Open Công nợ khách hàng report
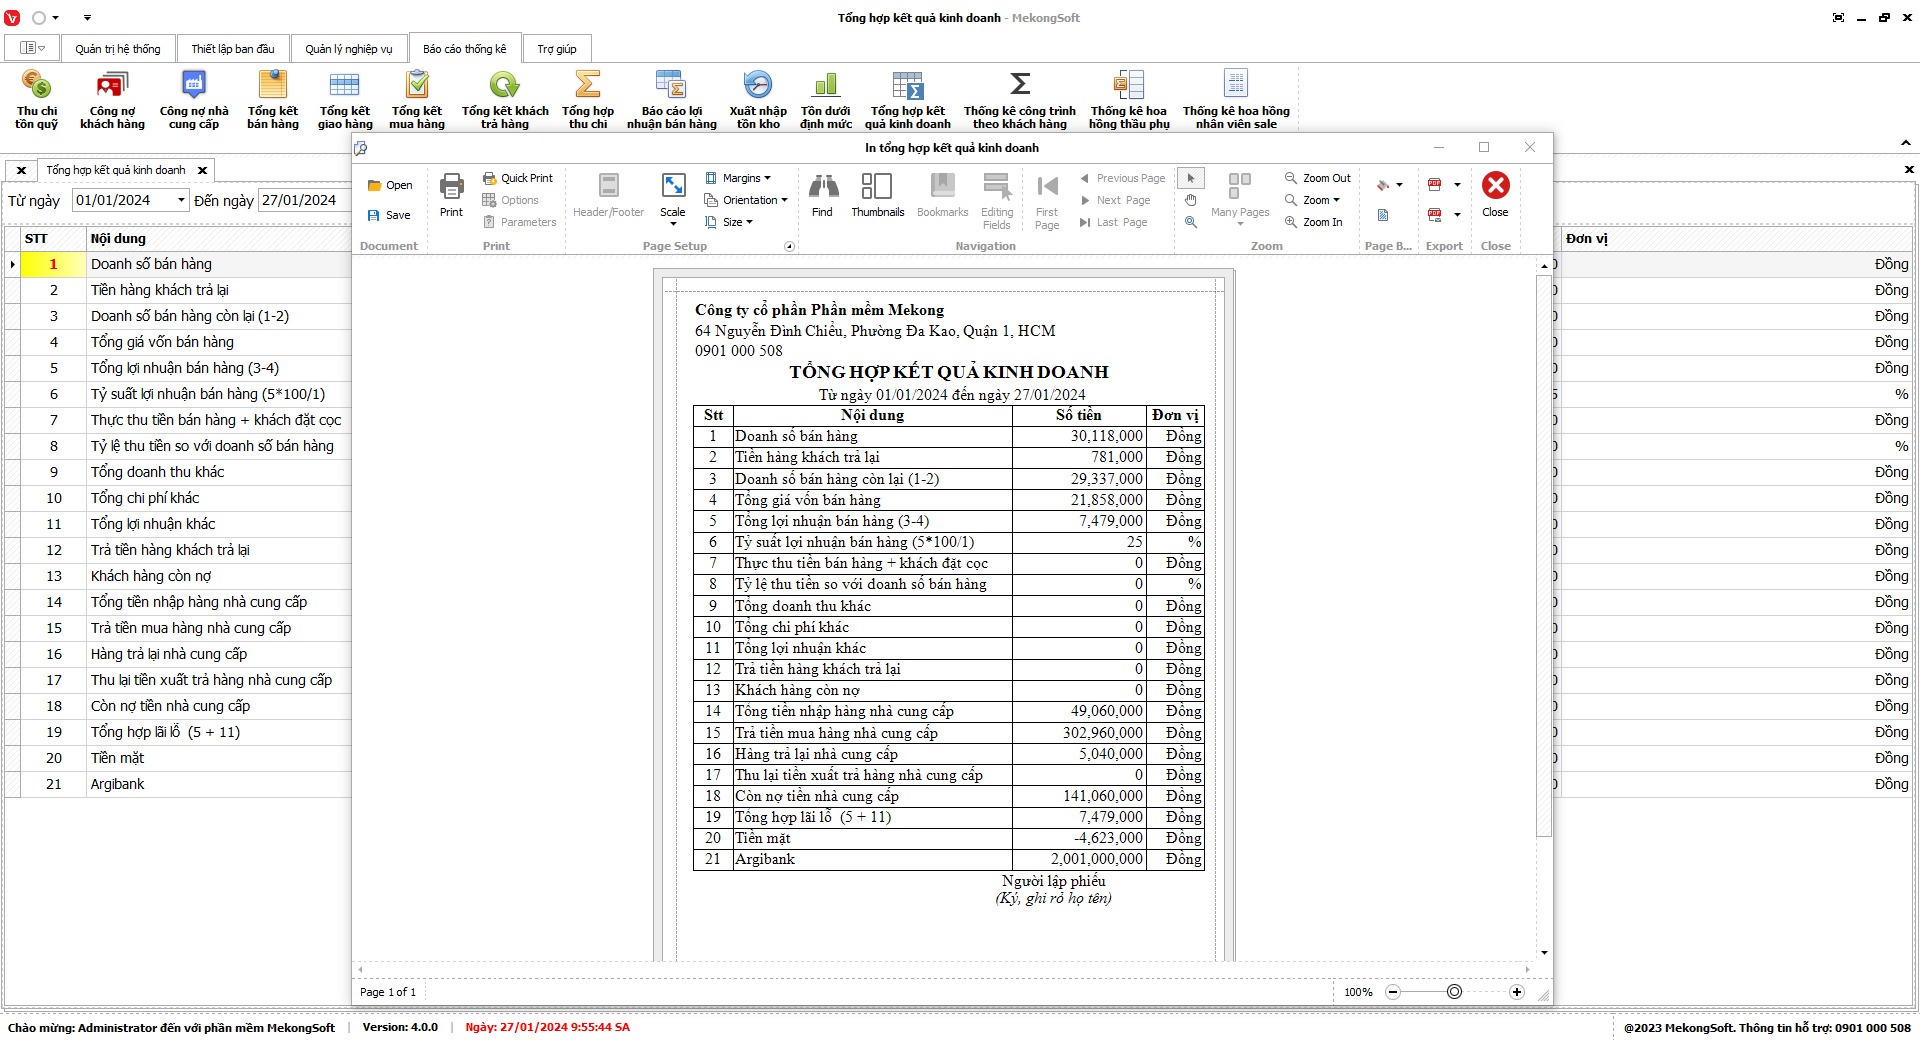1920x1040 pixels. click(112, 100)
